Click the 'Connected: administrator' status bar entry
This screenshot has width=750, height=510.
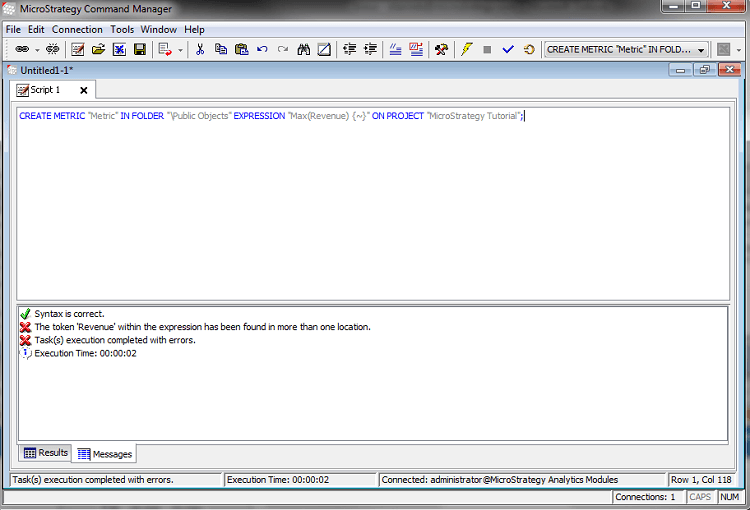[522, 480]
